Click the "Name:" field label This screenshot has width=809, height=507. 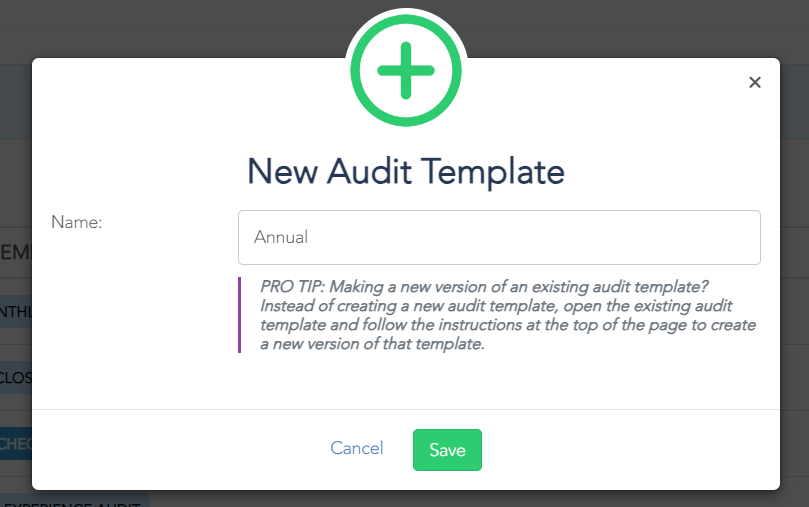[x=76, y=222]
